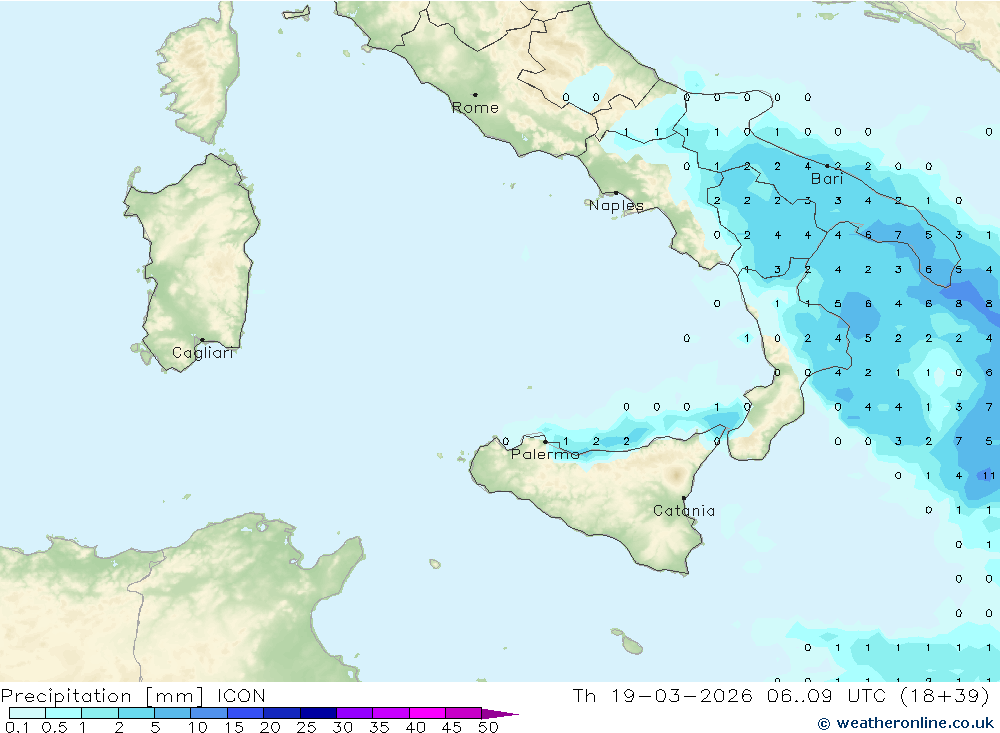Pick the 45–50 mm legend swatch

tap(464, 713)
